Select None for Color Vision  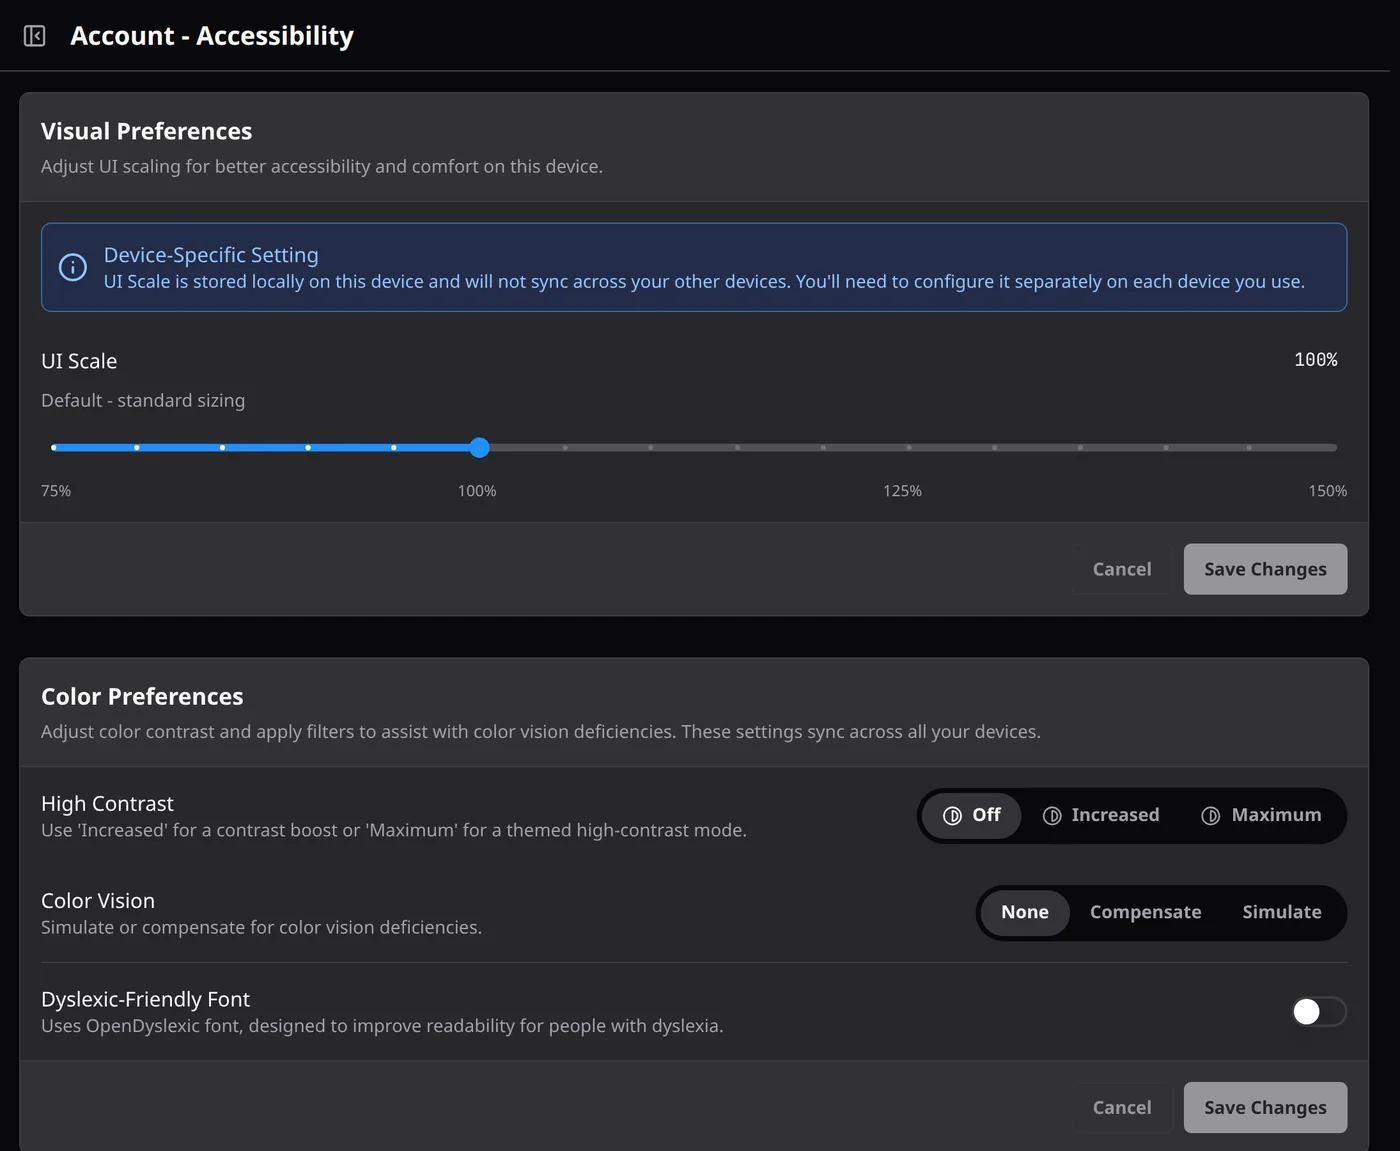click(1025, 913)
